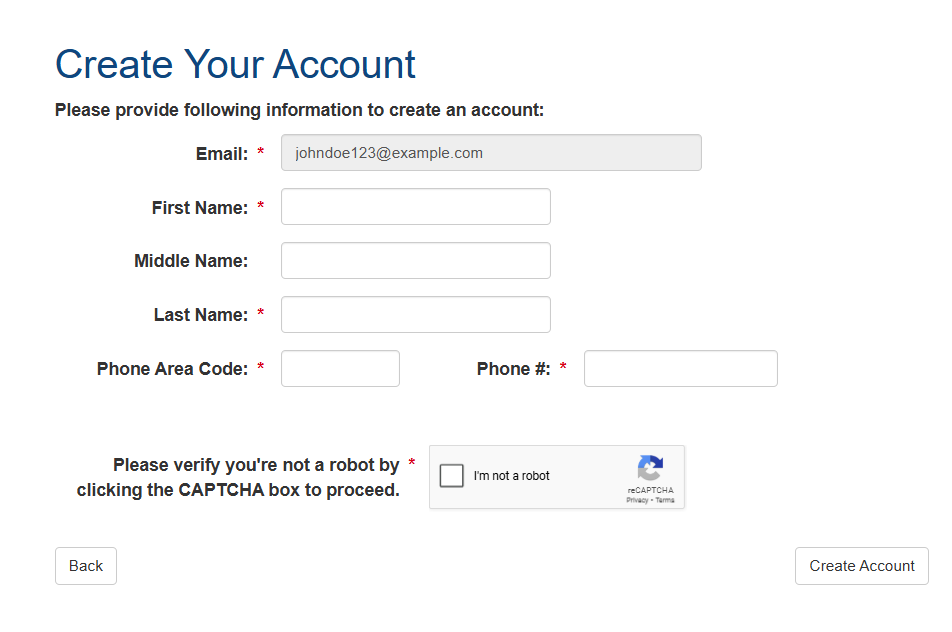The width and height of the screenshot is (952, 632).
Task: Click the "I'm not a robot" text
Action: point(512,476)
